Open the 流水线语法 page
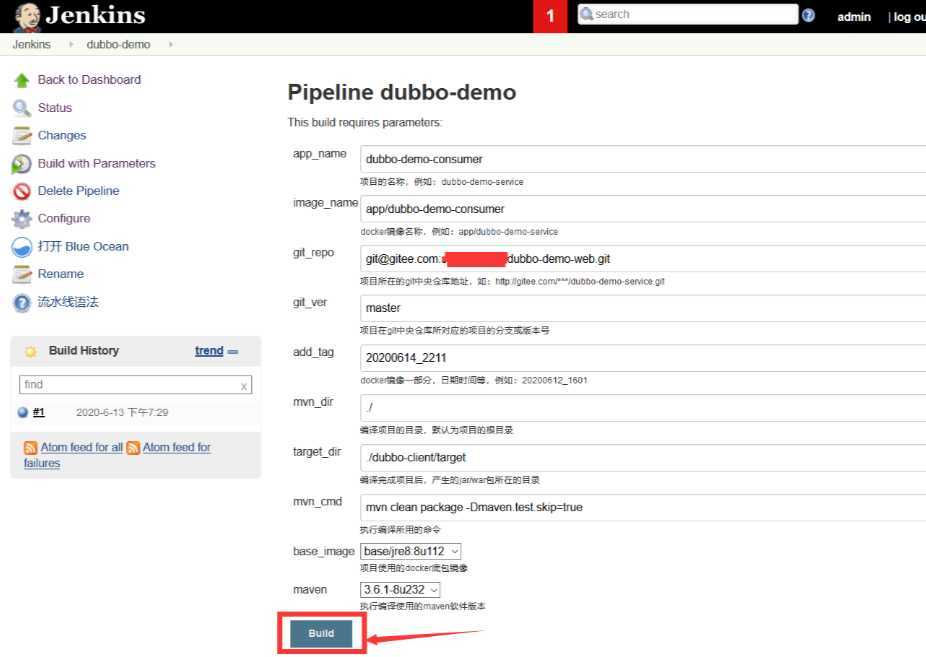926x657 pixels. click(x=68, y=302)
